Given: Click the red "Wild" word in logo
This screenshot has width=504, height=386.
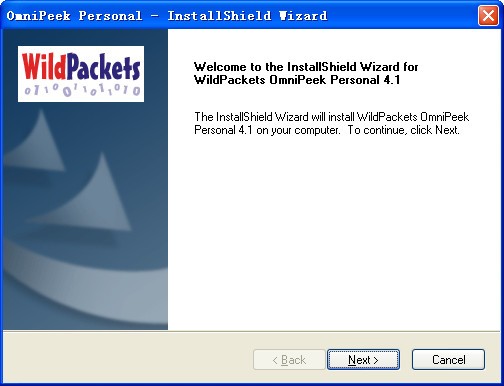Looking at the screenshot, I should 44,66.
